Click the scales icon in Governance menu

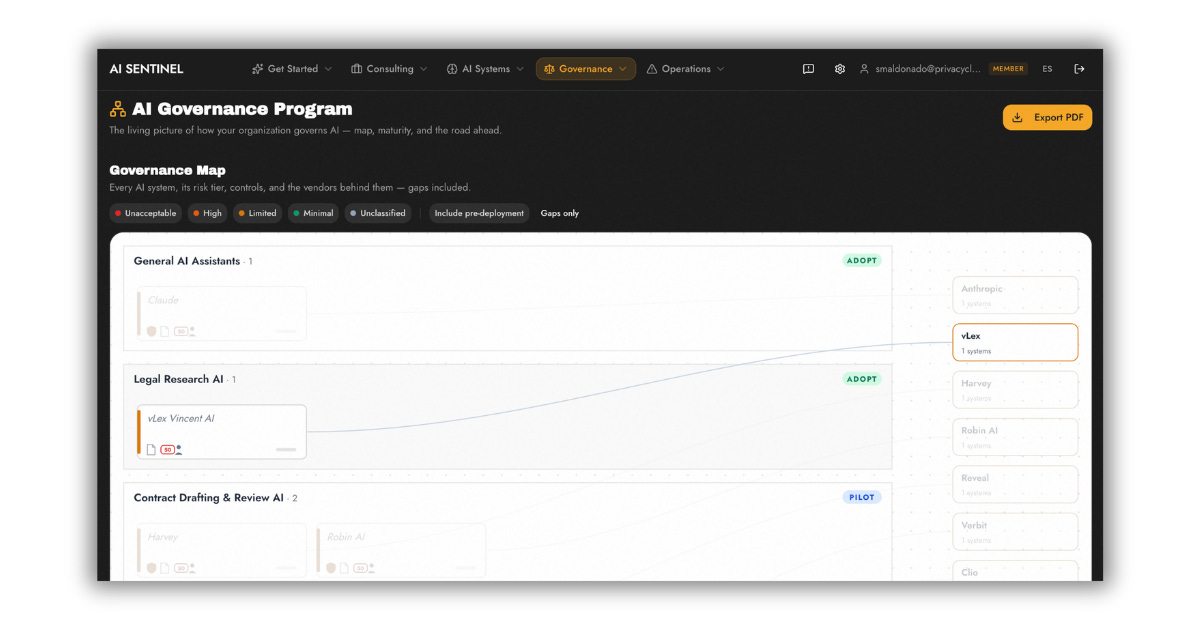pos(549,69)
